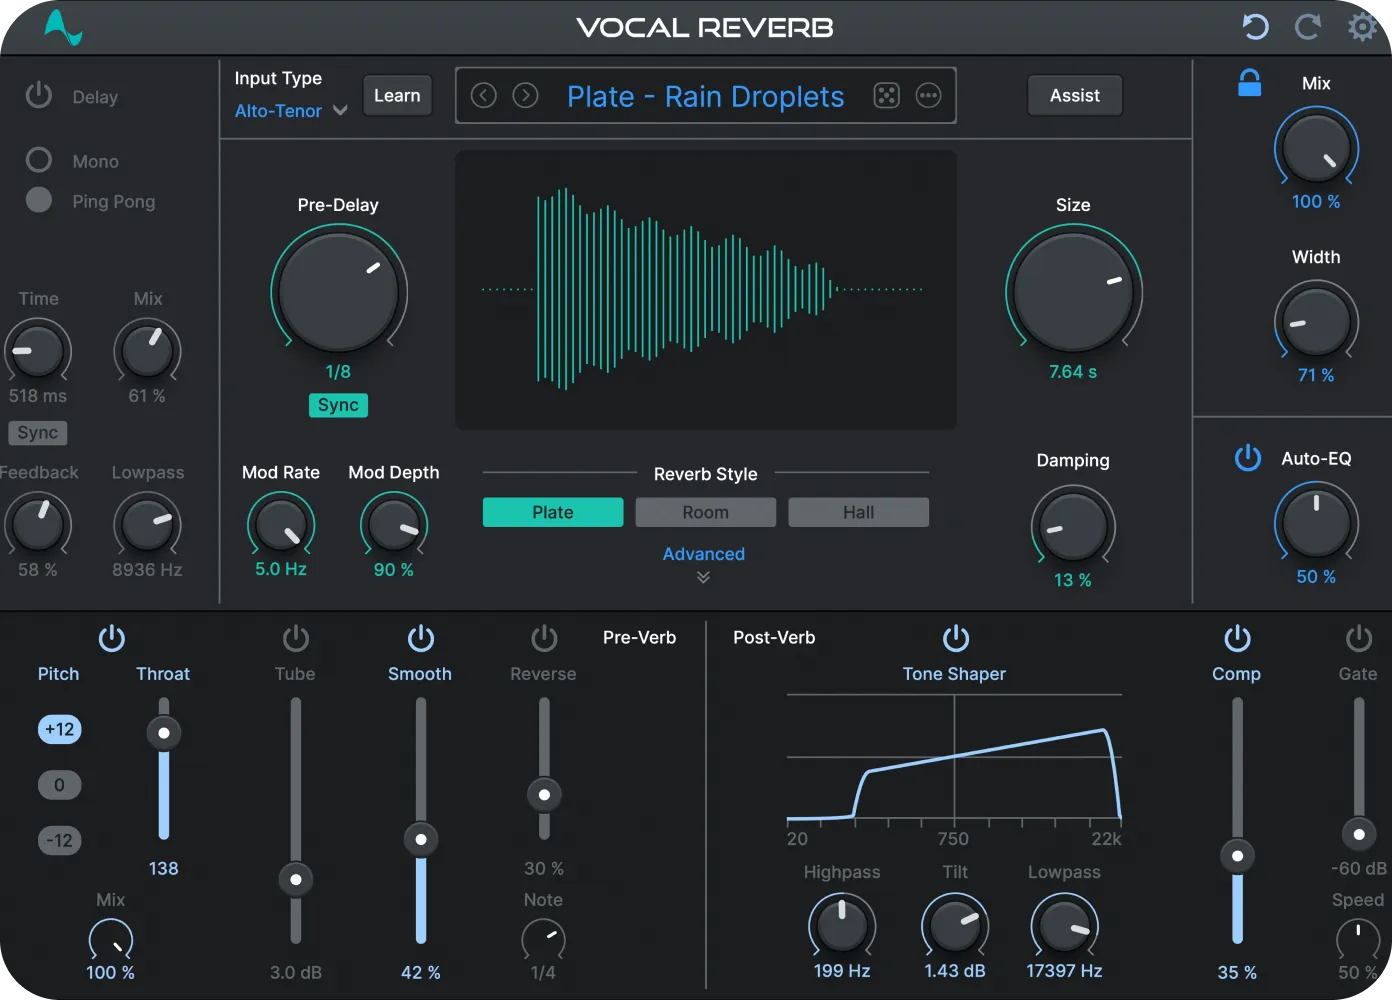Open the preset more-options ellipsis icon
Image resolution: width=1392 pixels, height=1000 pixels.
928,96
